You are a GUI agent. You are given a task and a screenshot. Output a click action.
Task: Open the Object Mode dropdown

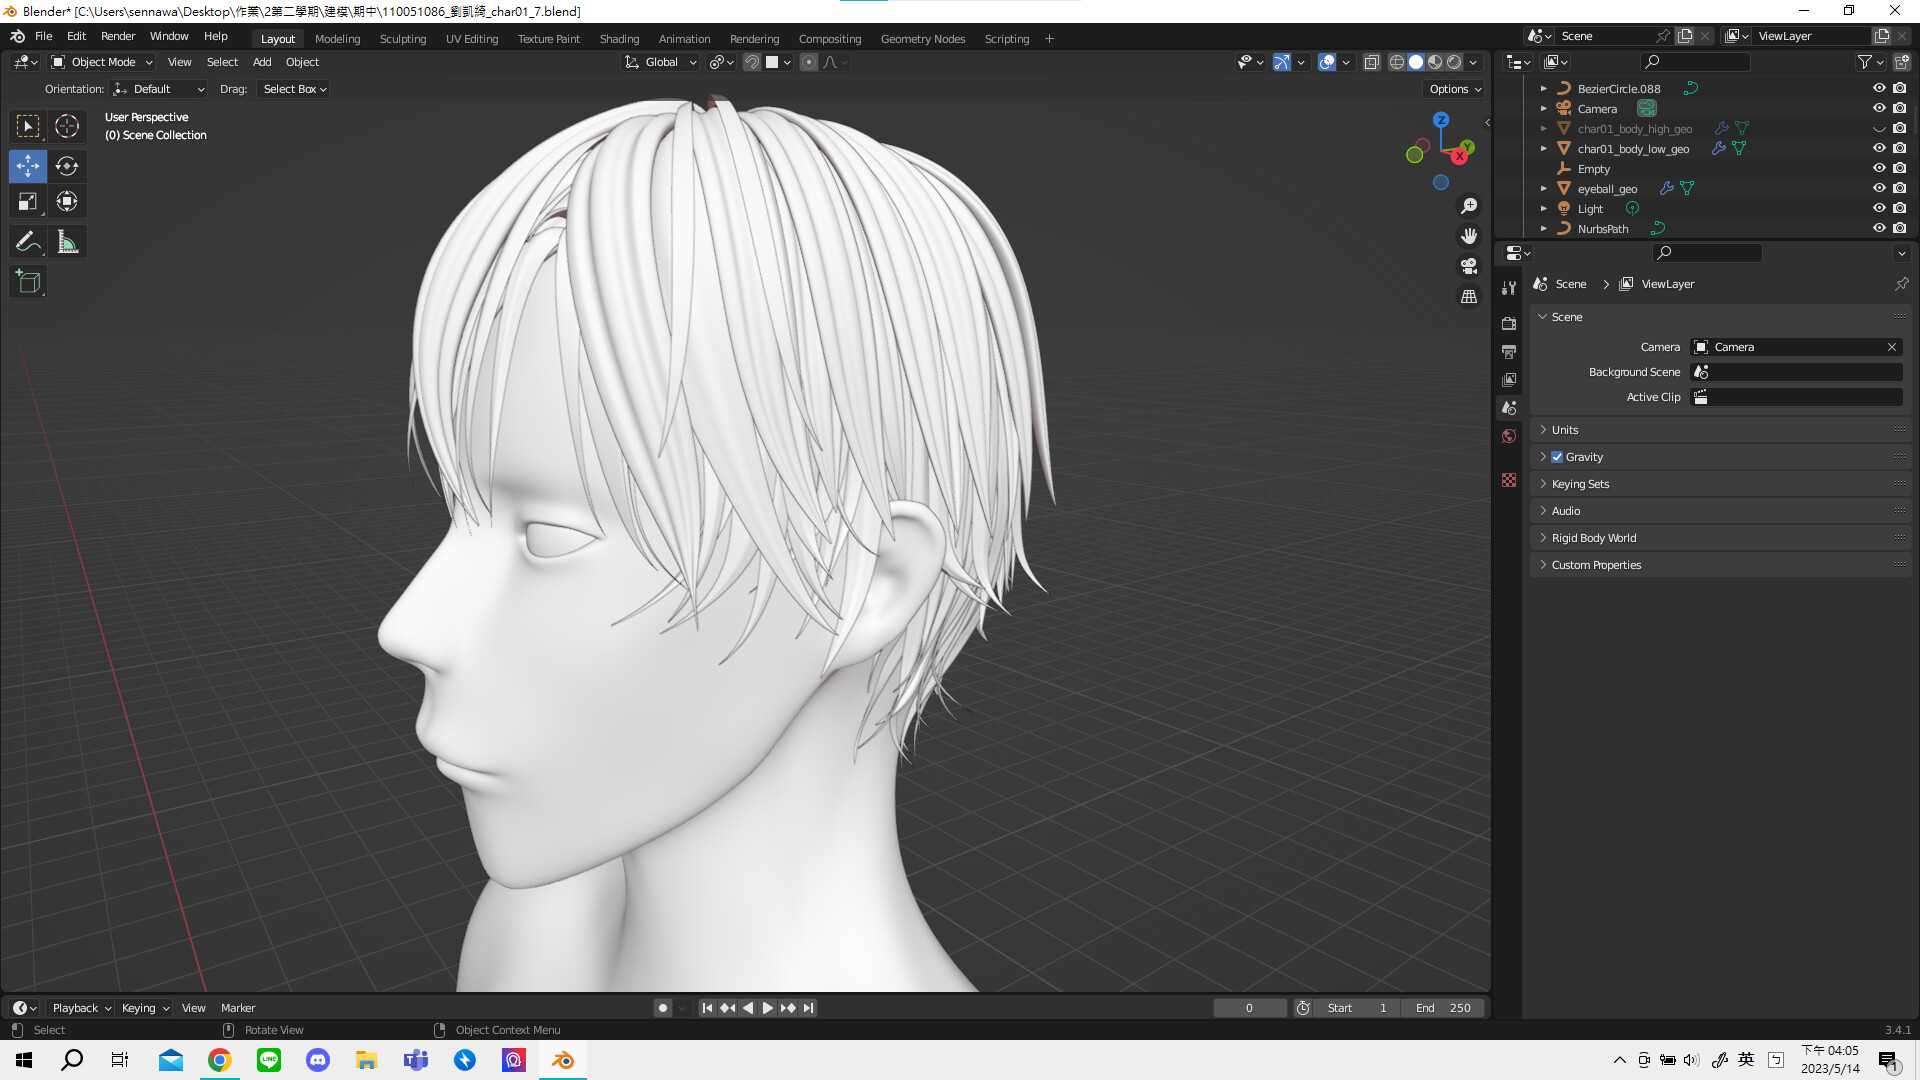(100, 62)
